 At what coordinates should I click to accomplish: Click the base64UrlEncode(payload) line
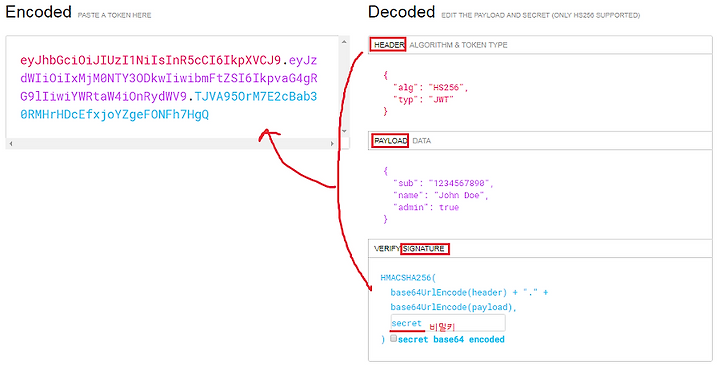(x=453, y=307)
